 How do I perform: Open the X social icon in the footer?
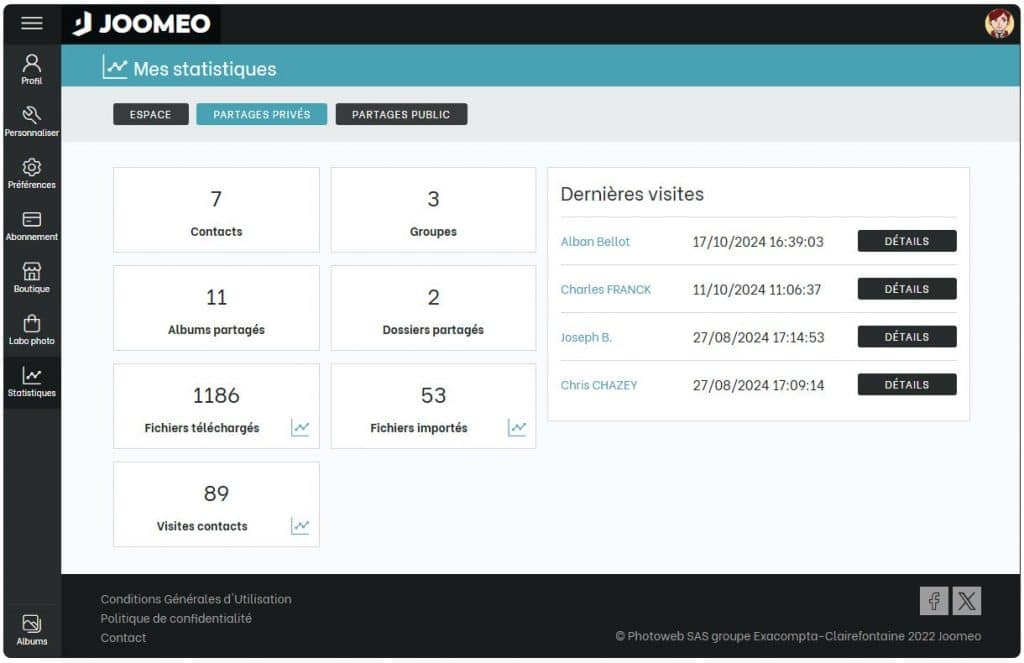[967, 600]
